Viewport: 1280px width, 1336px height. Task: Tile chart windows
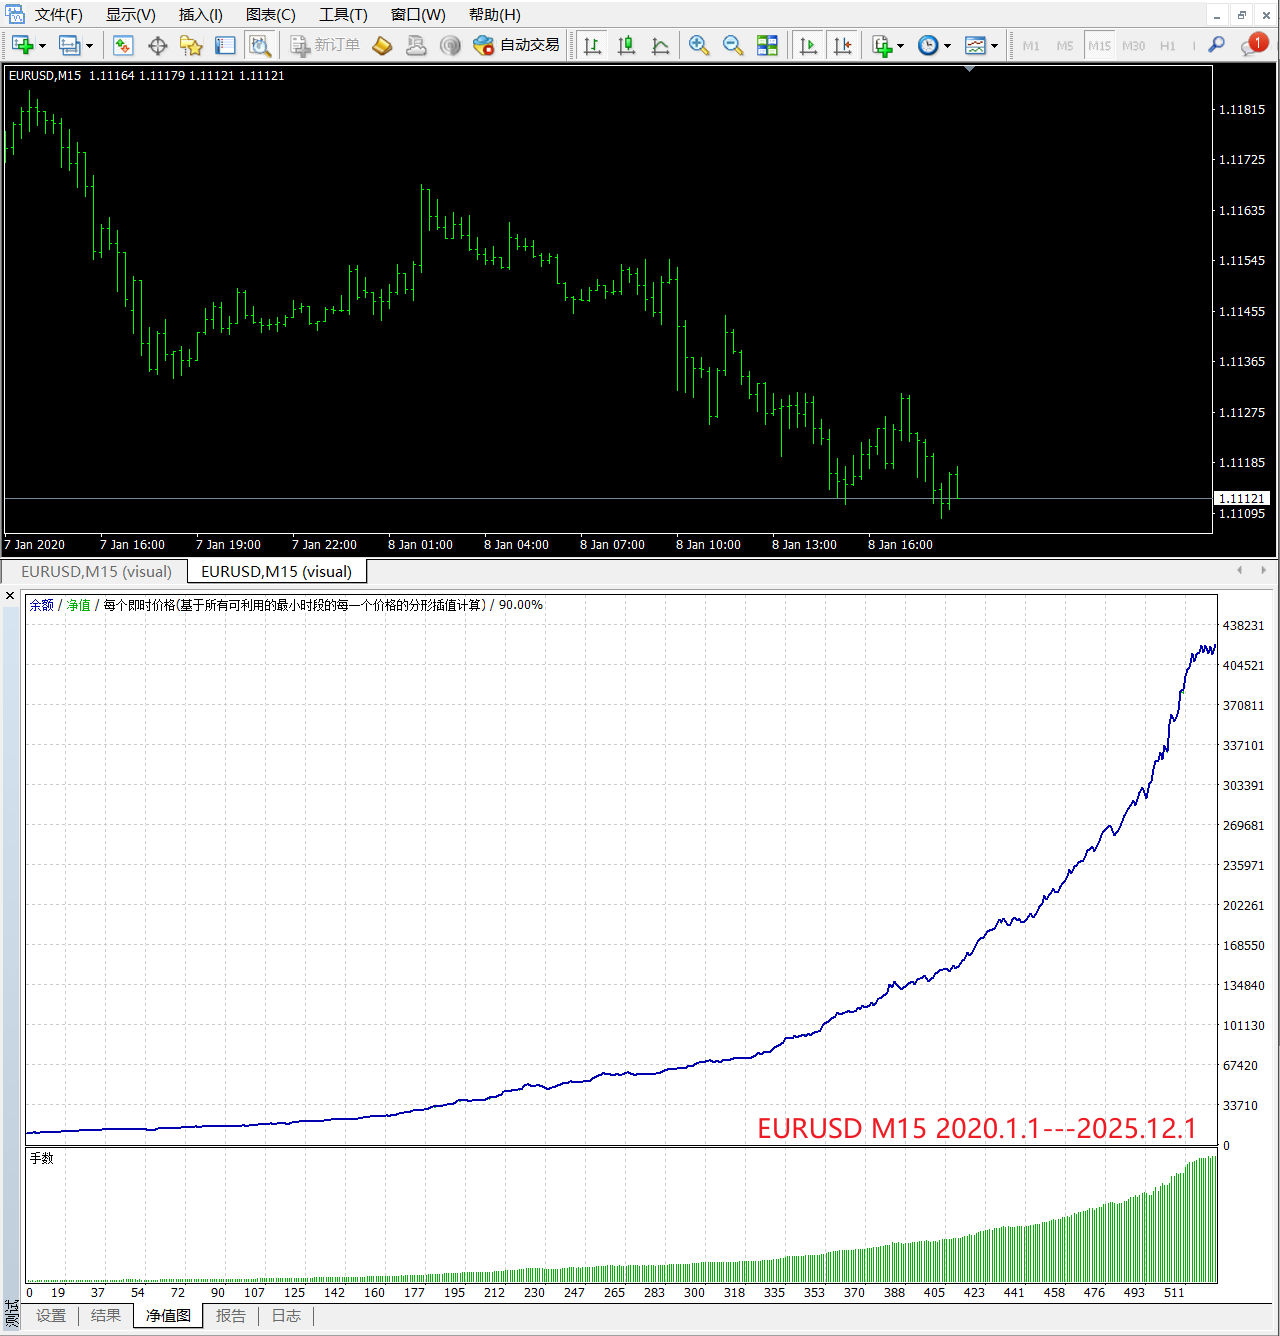tap(767, 45)
